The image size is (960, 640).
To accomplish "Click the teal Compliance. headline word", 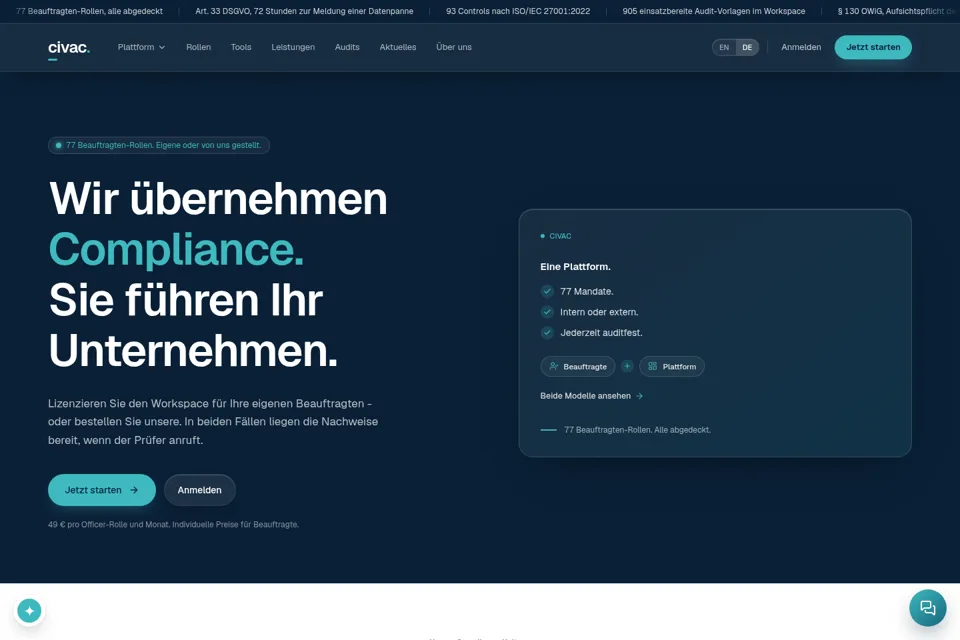I will [x=176, y=249].
